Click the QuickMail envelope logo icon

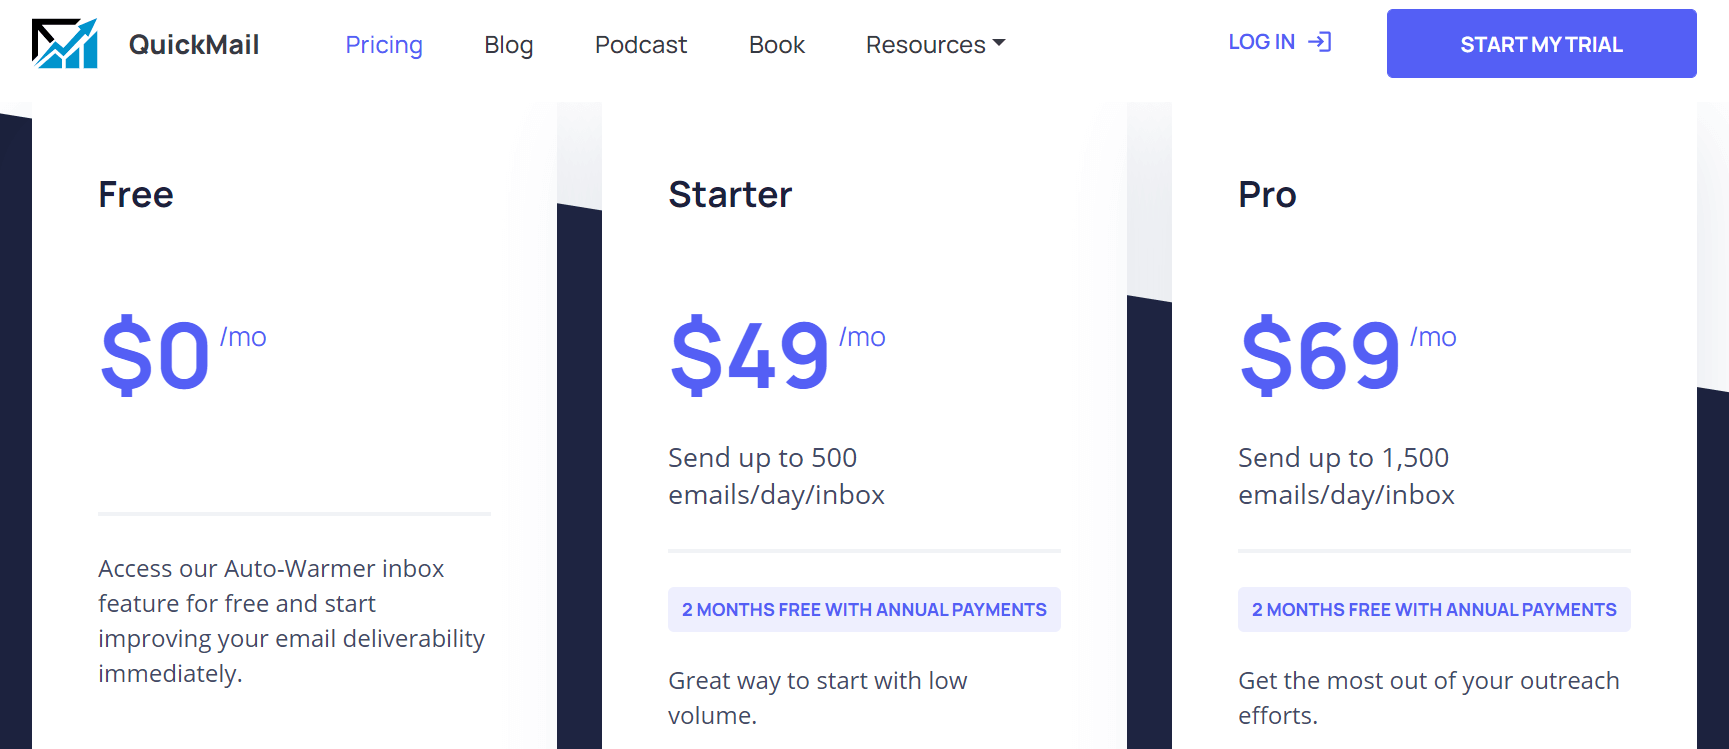coord(65,44)
